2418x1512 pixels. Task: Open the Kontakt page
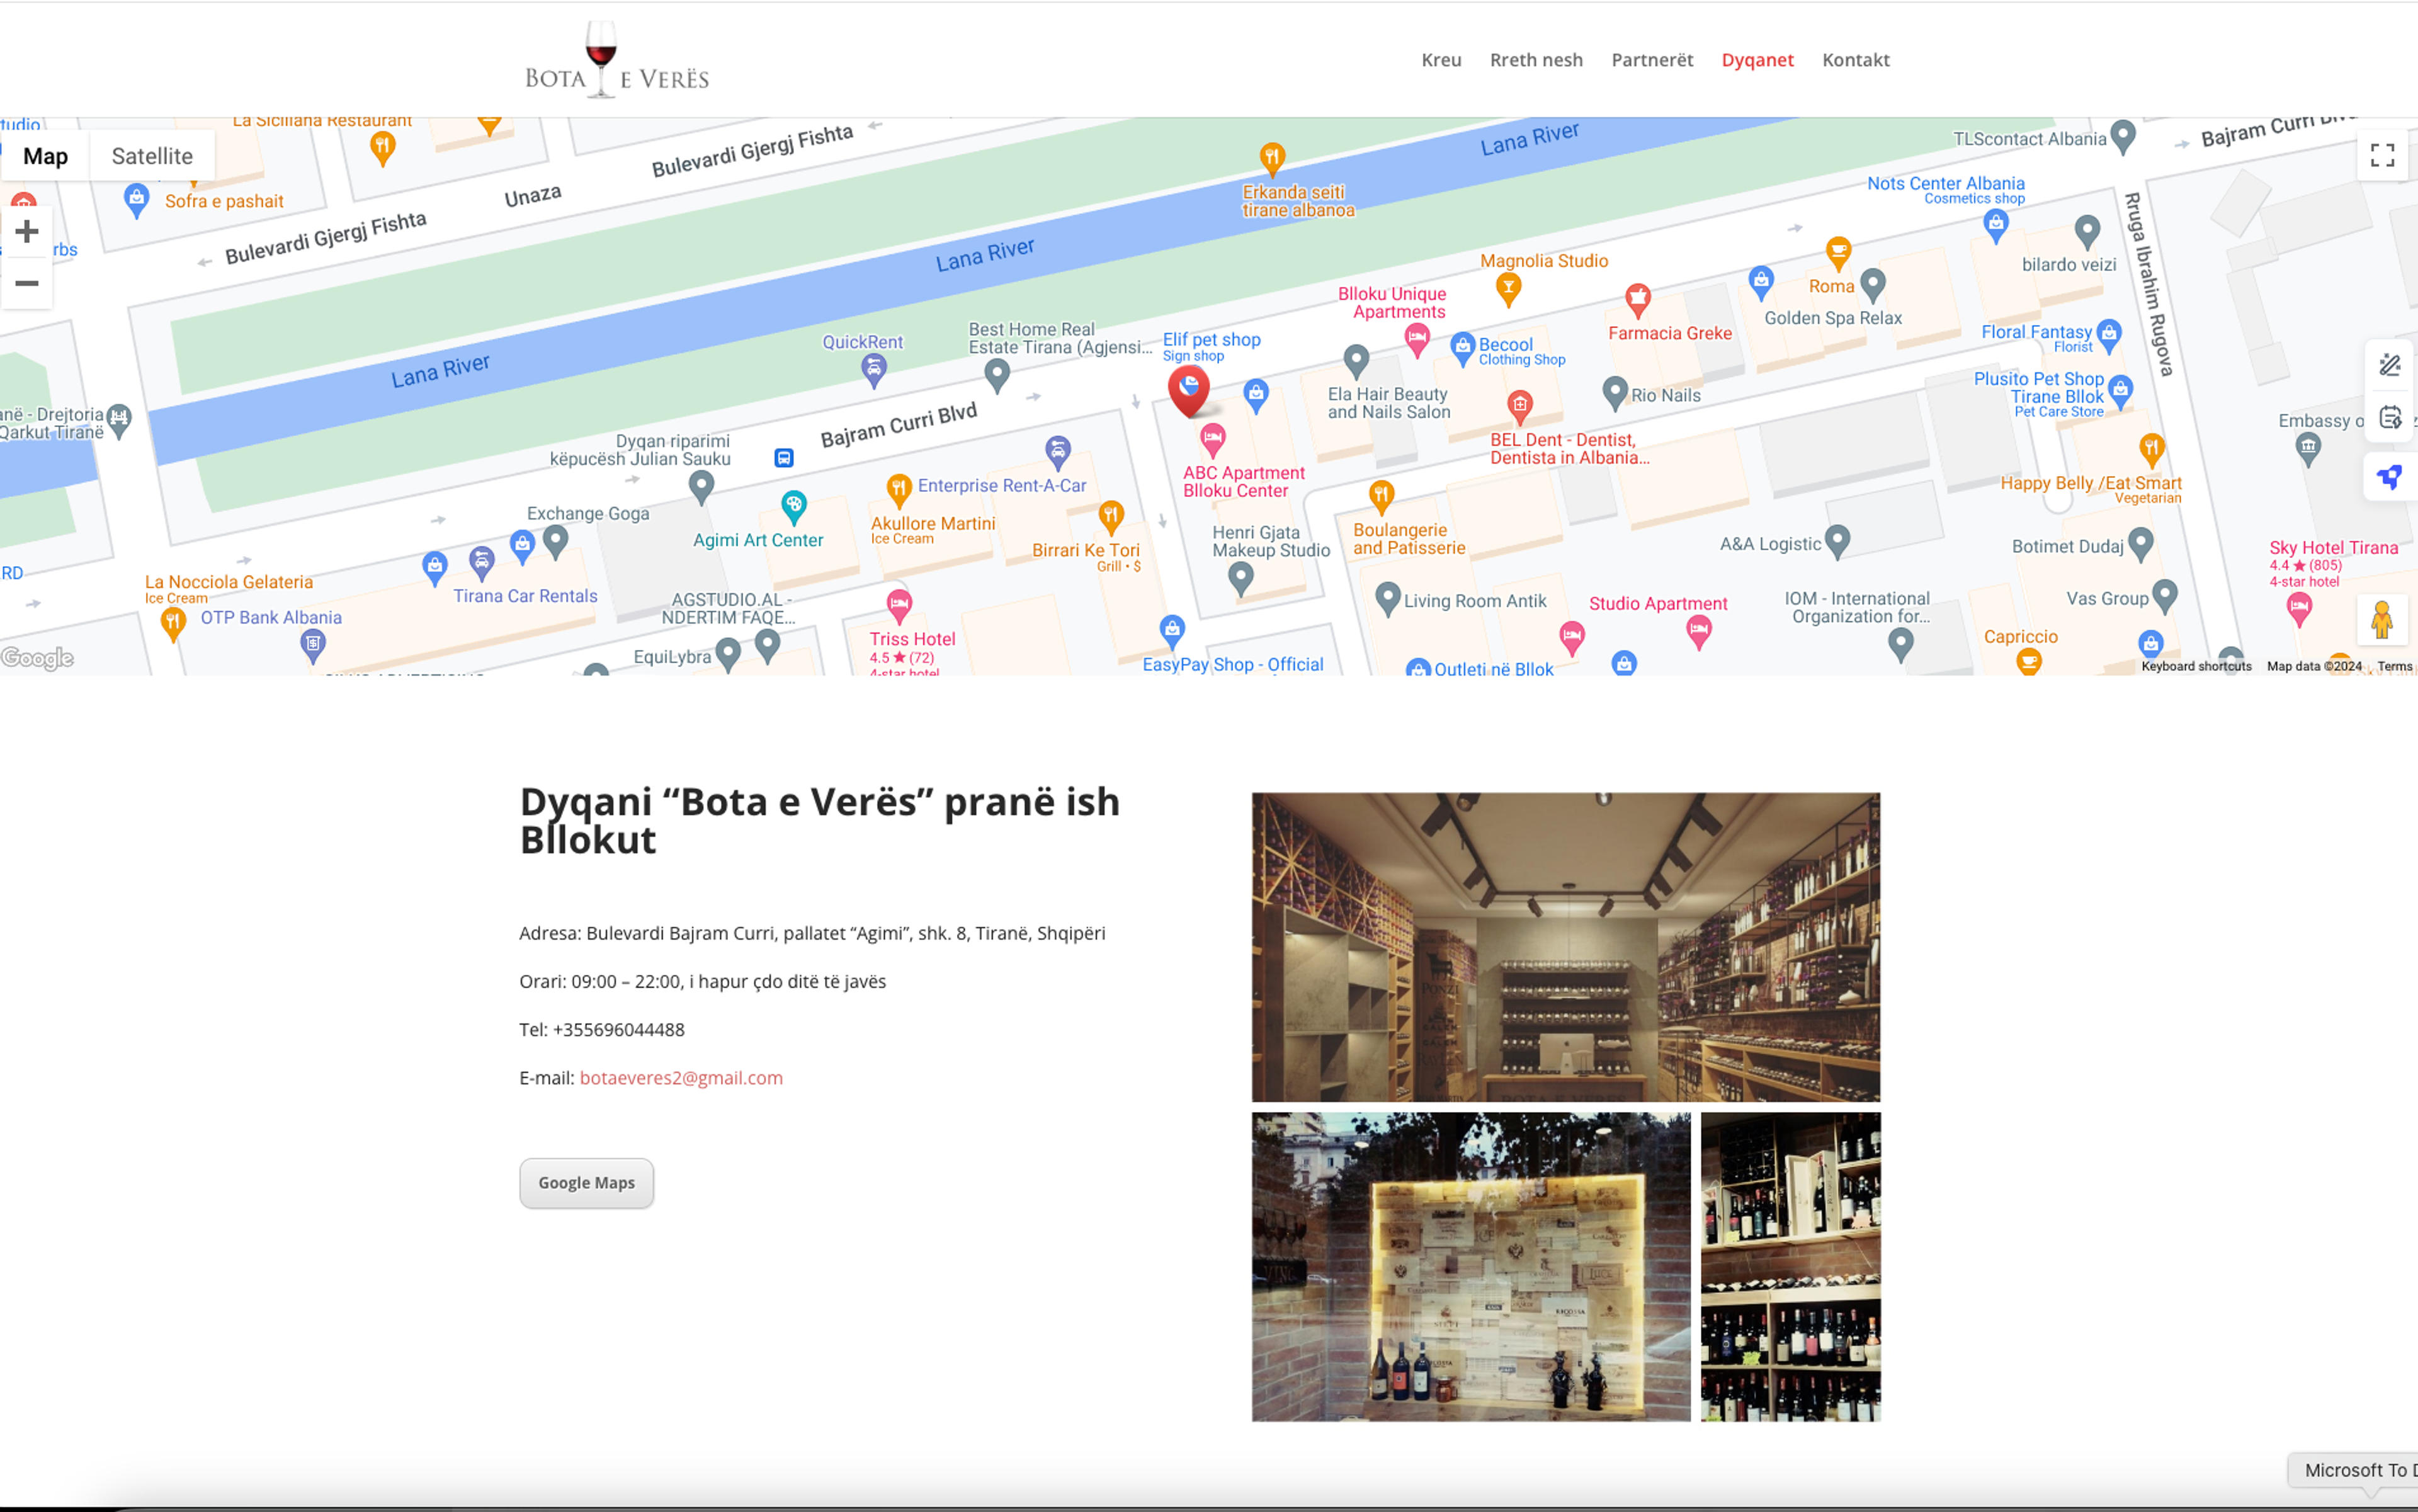pos(1855,60)
